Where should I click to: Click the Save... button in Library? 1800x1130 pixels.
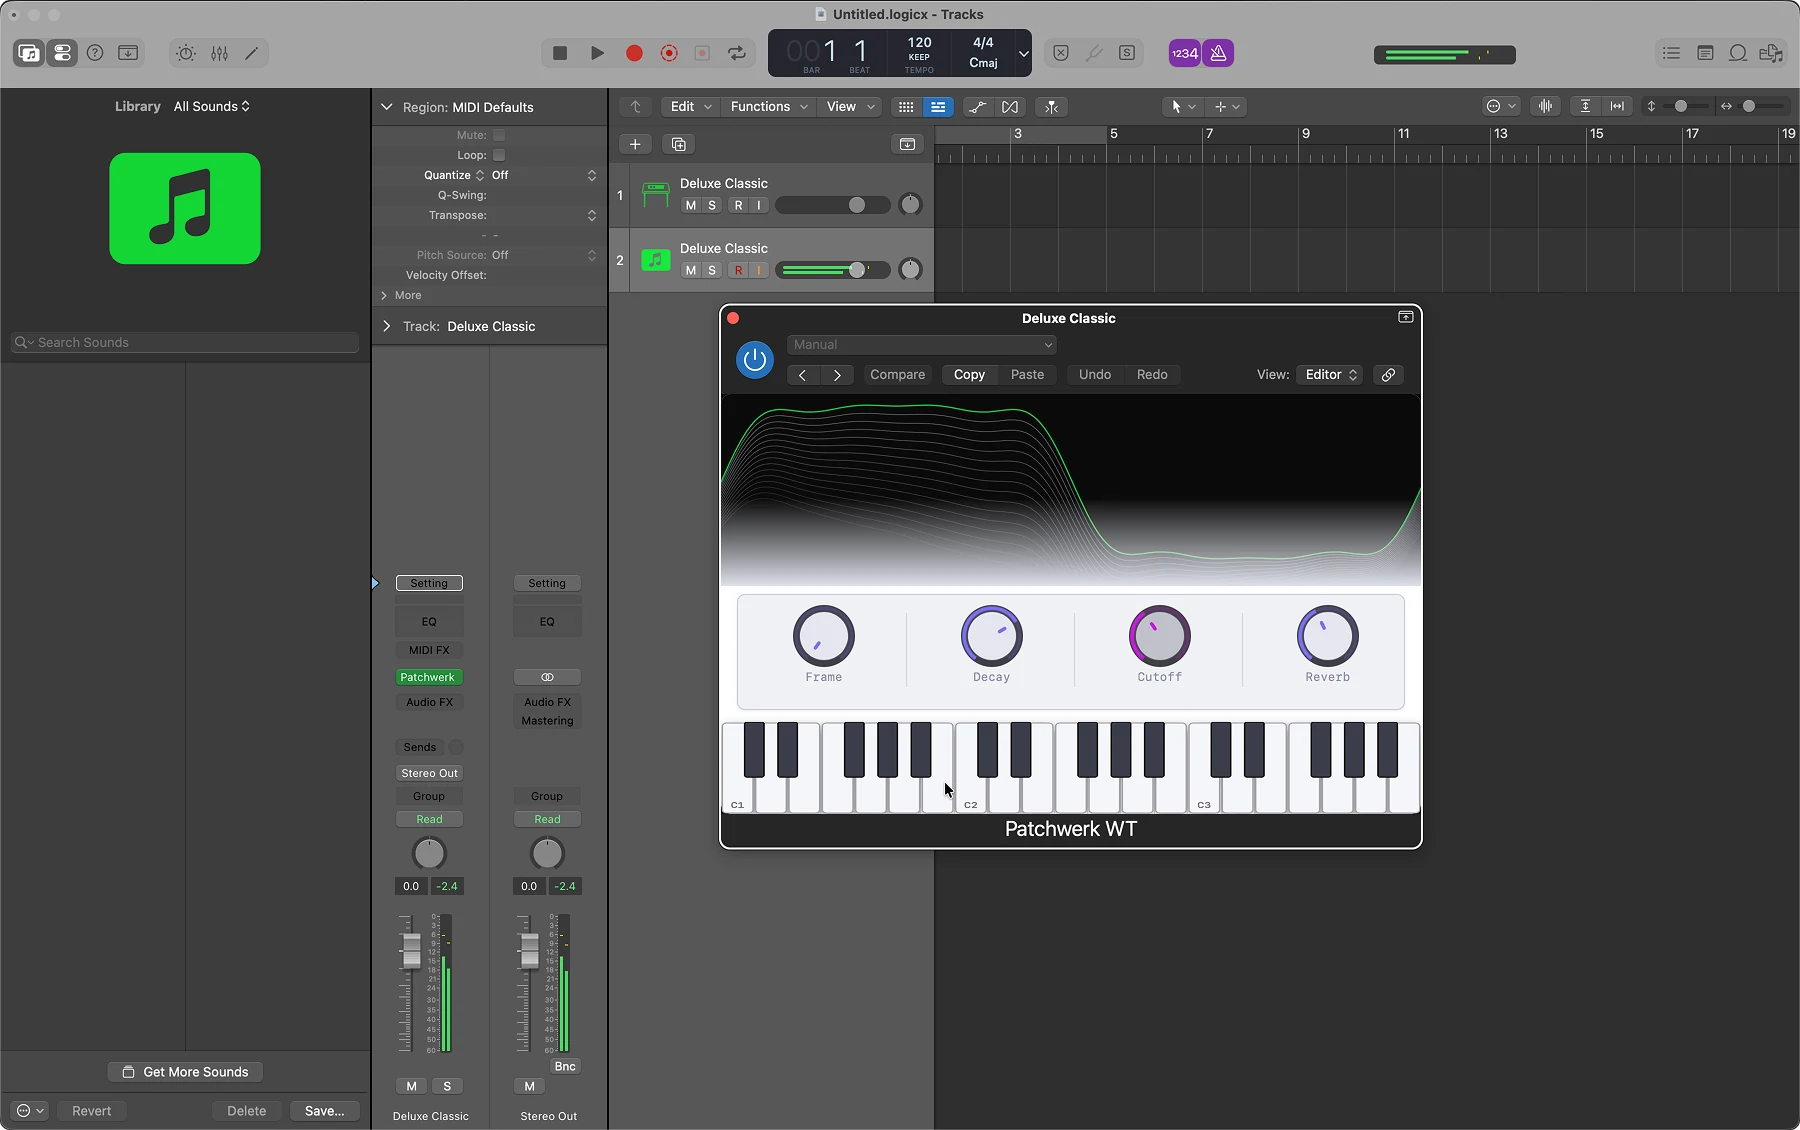tap(325, 1111)
